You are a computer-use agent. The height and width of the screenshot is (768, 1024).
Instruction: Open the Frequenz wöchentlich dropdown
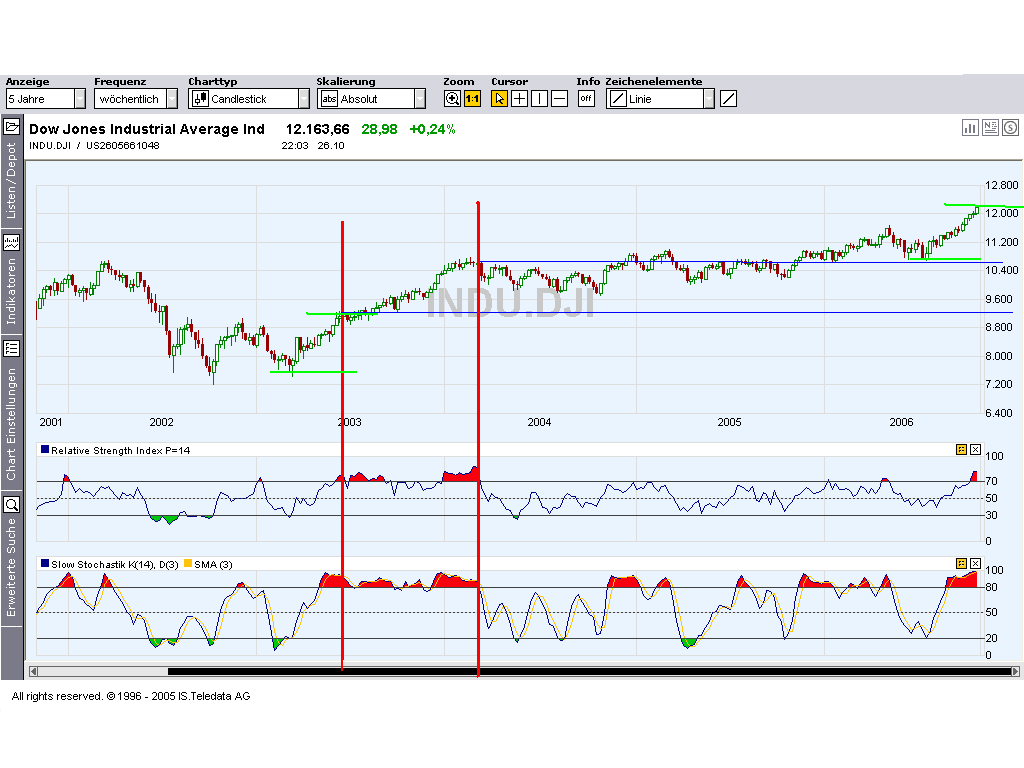tap(136, 99)
